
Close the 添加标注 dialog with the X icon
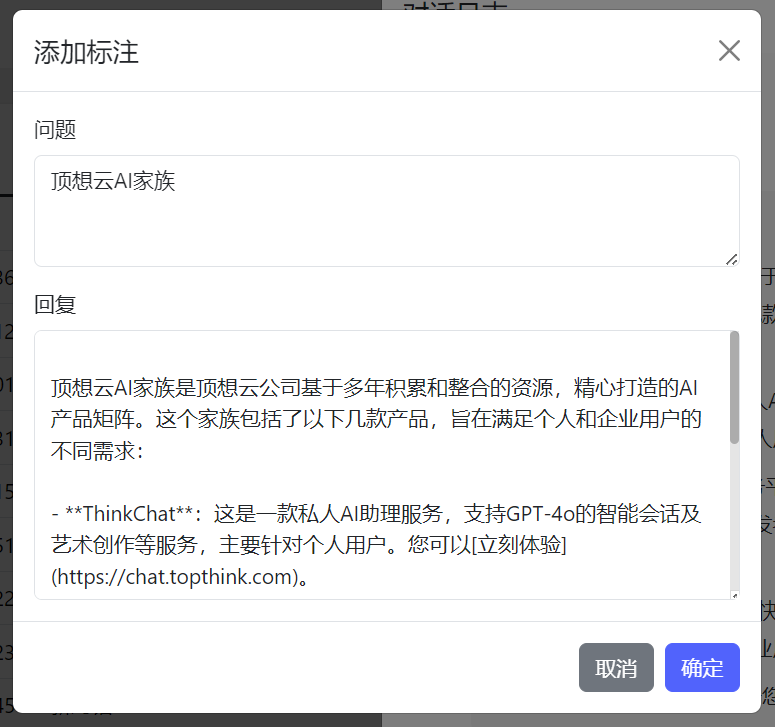coord(729,51)
